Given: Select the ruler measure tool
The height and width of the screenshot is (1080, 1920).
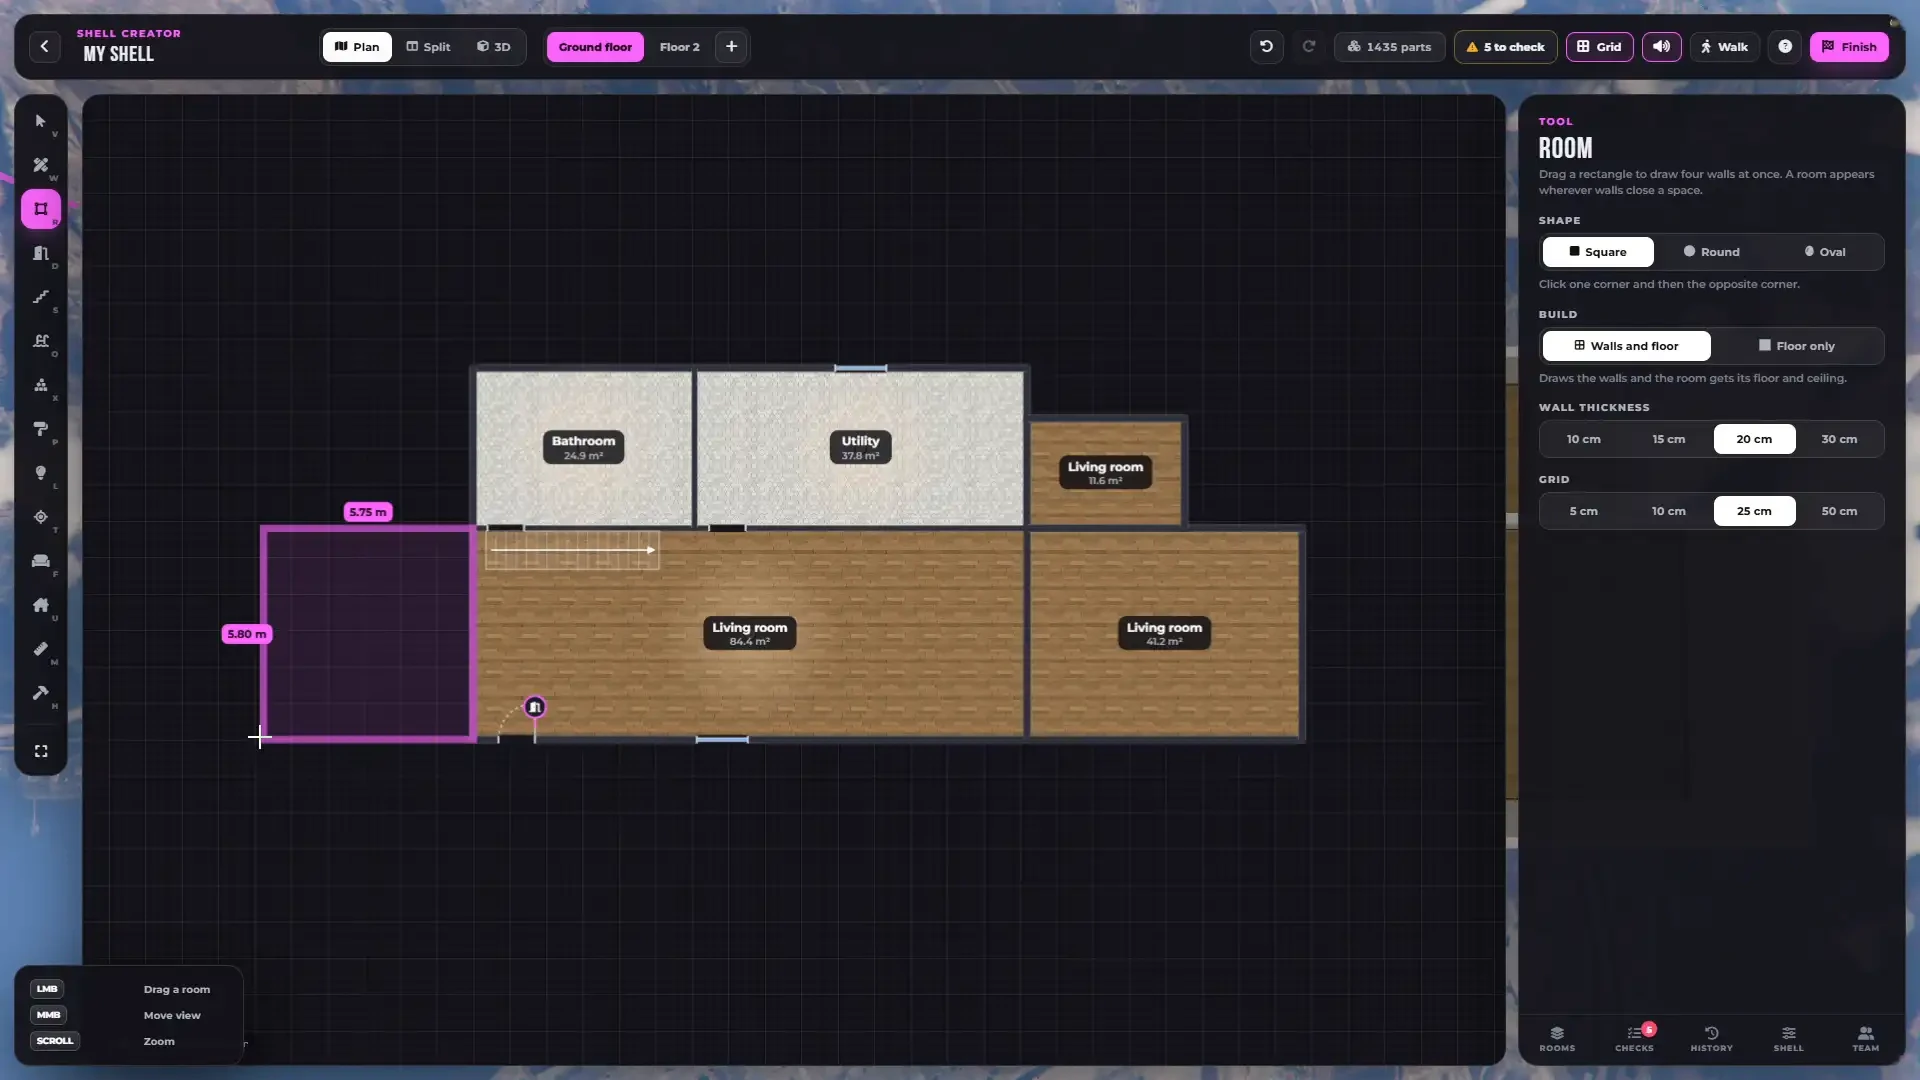Looking at the screenshot, I should pyautogui.click(x=41, y=649).
